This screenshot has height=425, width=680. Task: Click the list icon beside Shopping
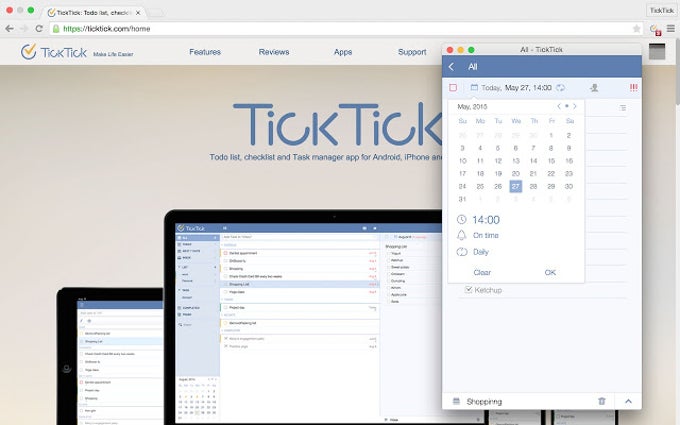point(456,401)
